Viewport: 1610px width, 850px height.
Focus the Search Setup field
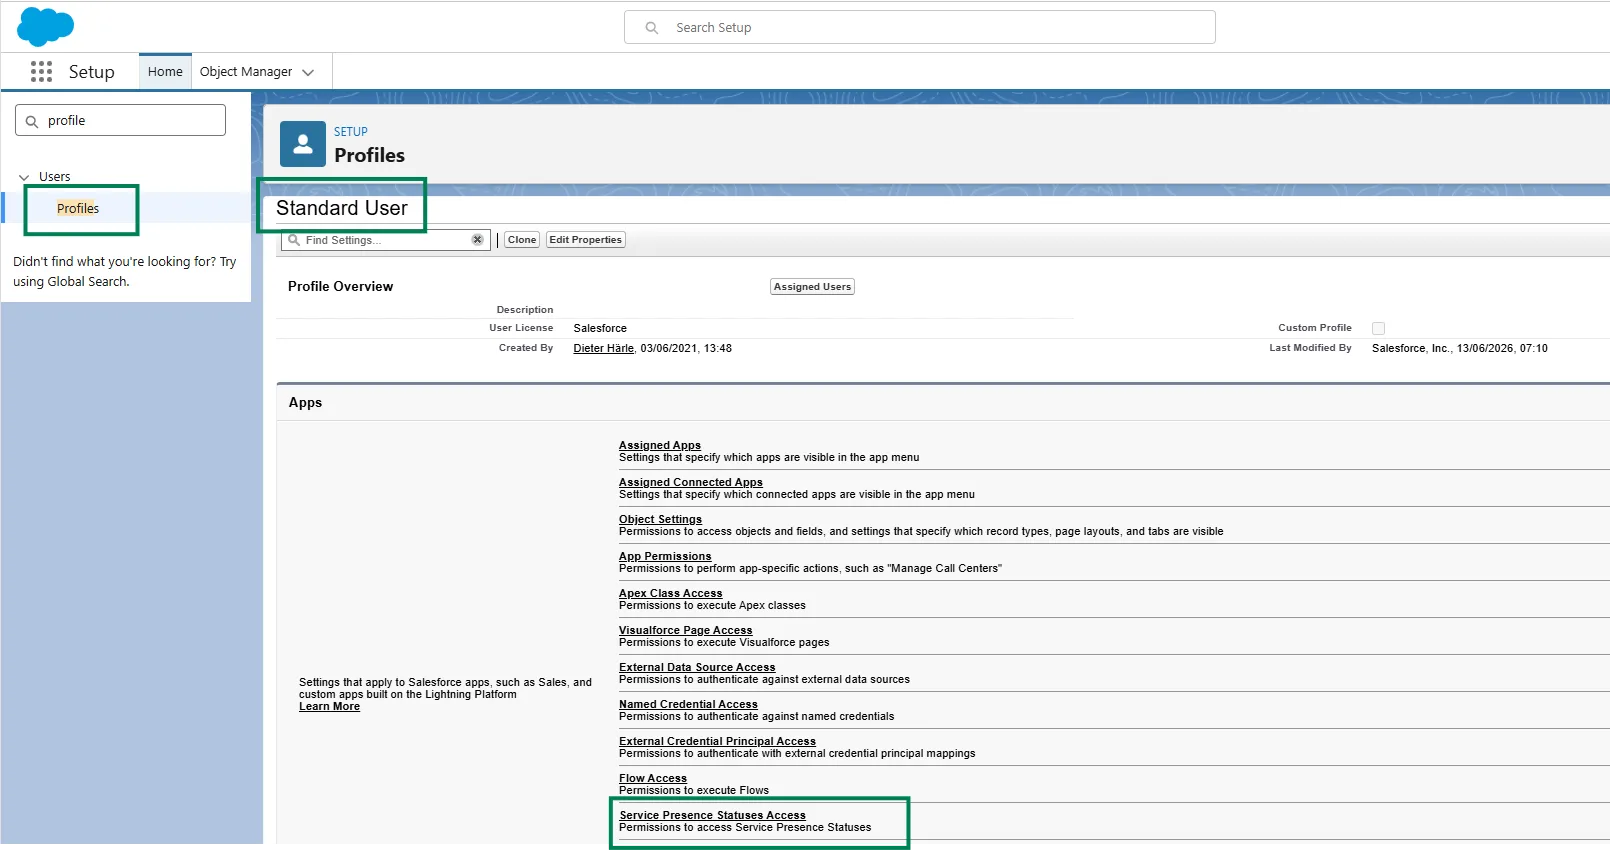pos(920,28)
